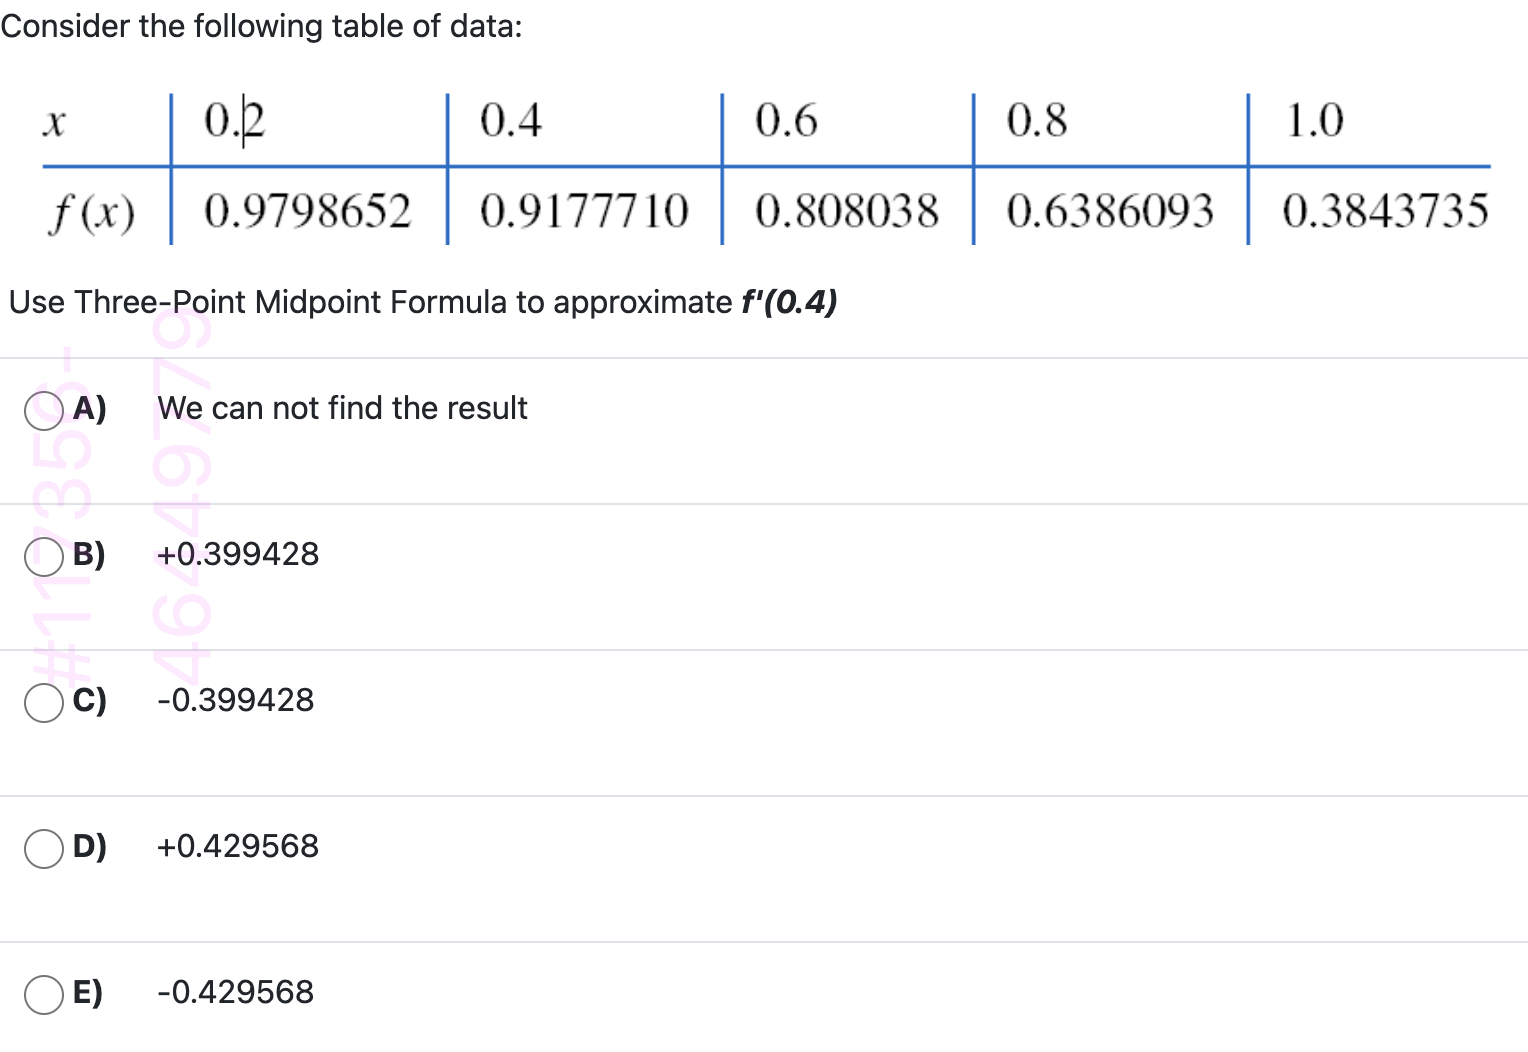Click the table cell containing 0.6386093

(1111, 210)
